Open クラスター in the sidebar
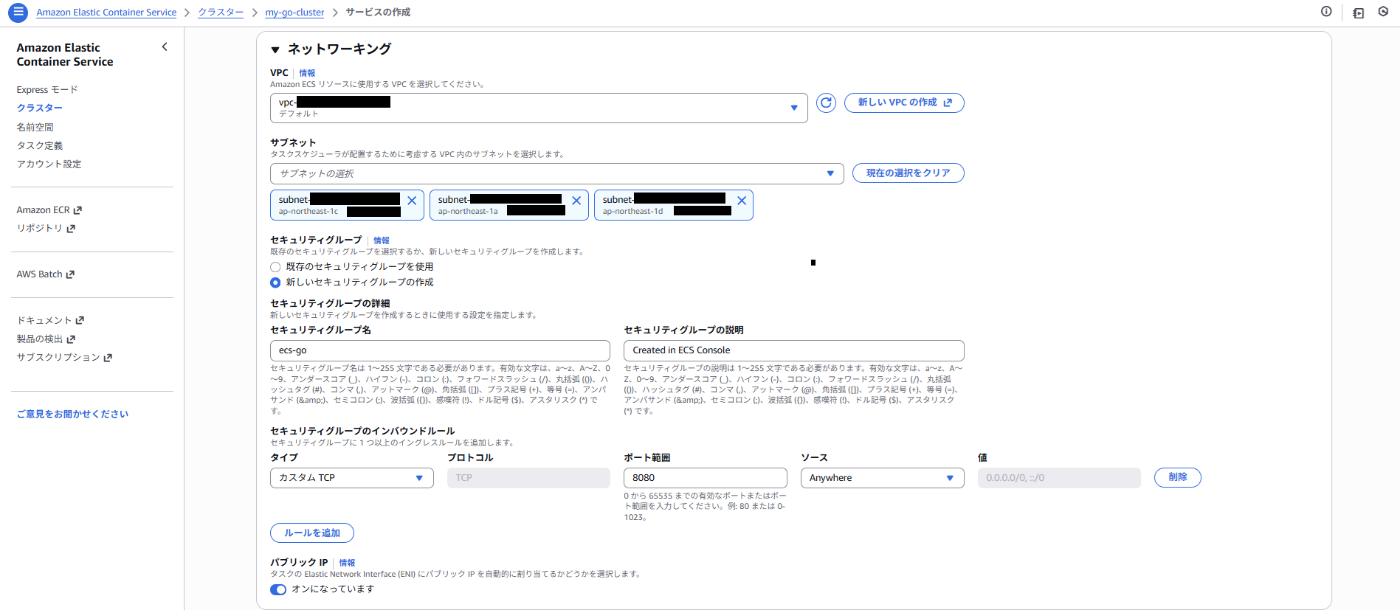 coord(40,108)
